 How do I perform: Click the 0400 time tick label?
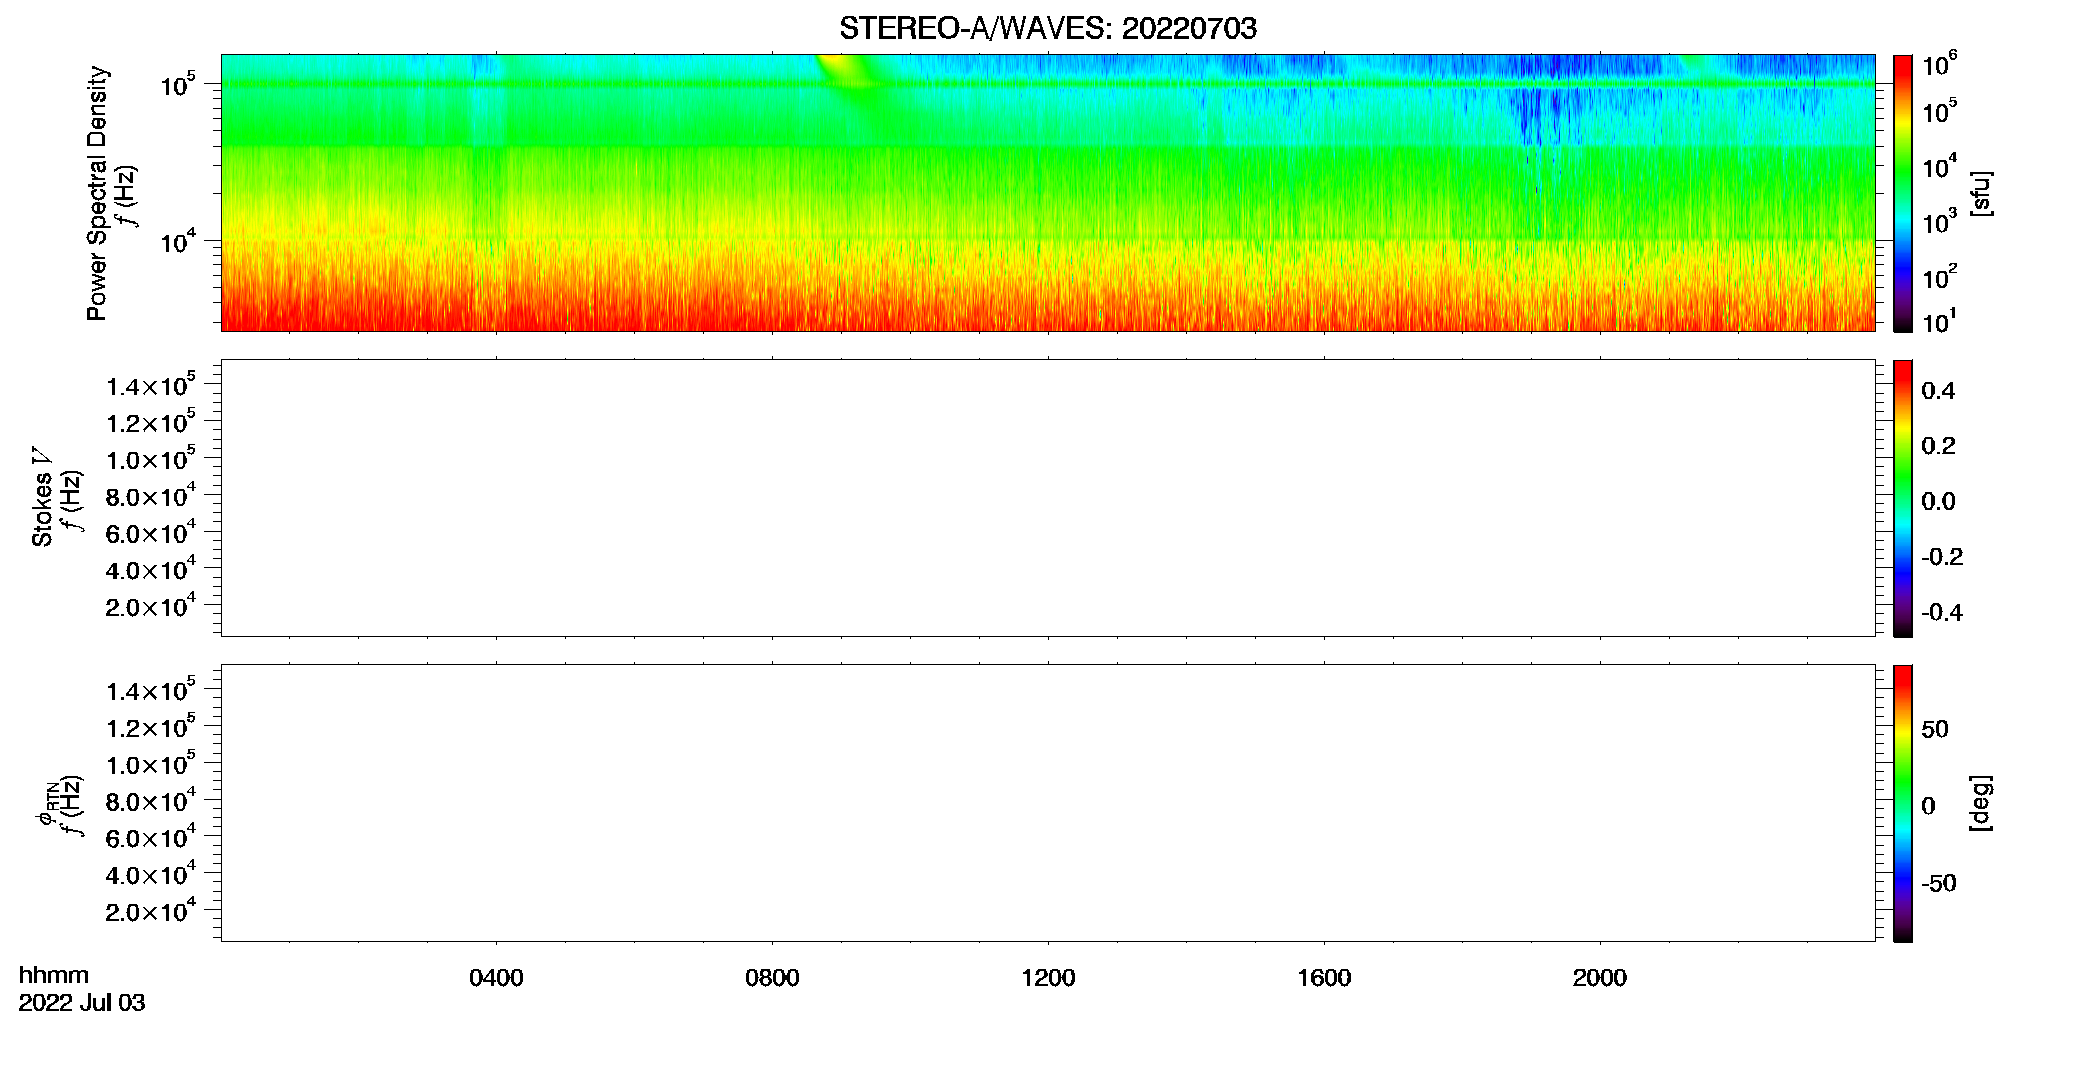496,978
